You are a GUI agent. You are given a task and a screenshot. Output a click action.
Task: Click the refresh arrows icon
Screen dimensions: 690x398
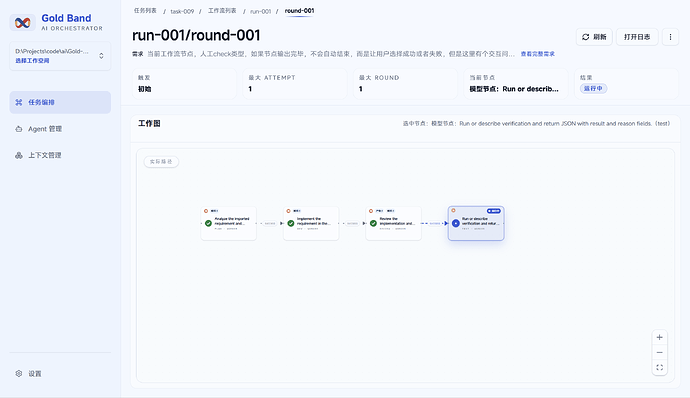pyautogui.click(x=586, y=37)
